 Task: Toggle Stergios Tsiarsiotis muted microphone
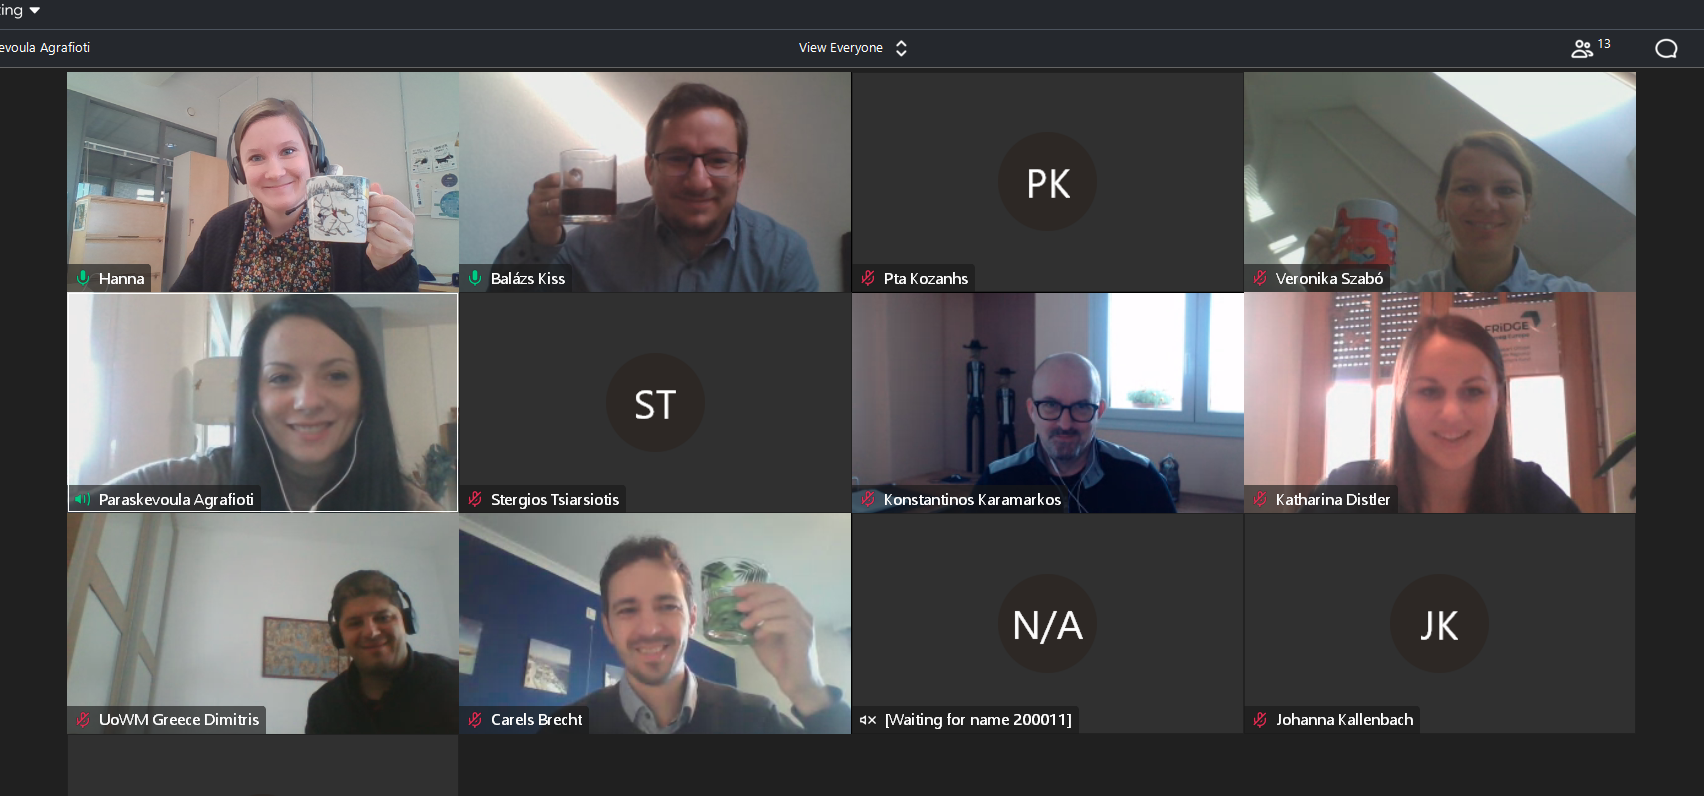475,499
